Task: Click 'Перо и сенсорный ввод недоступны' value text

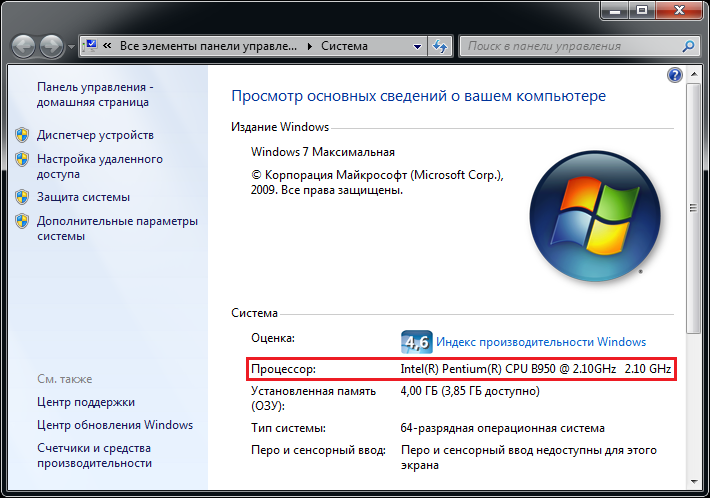Action: 529,457
